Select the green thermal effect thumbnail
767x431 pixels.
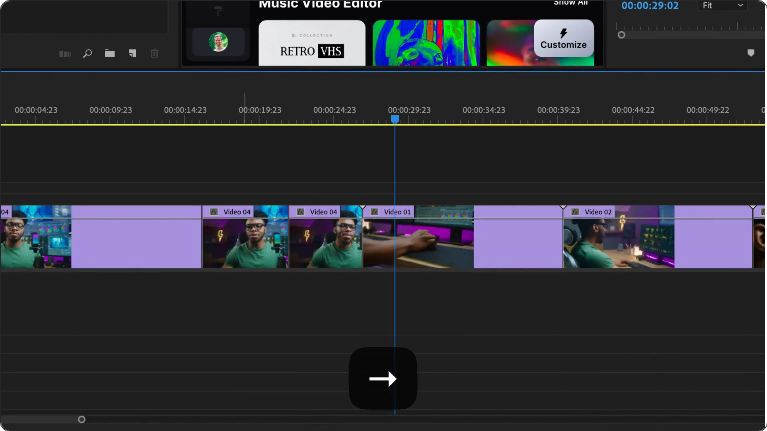click(426, 44)
